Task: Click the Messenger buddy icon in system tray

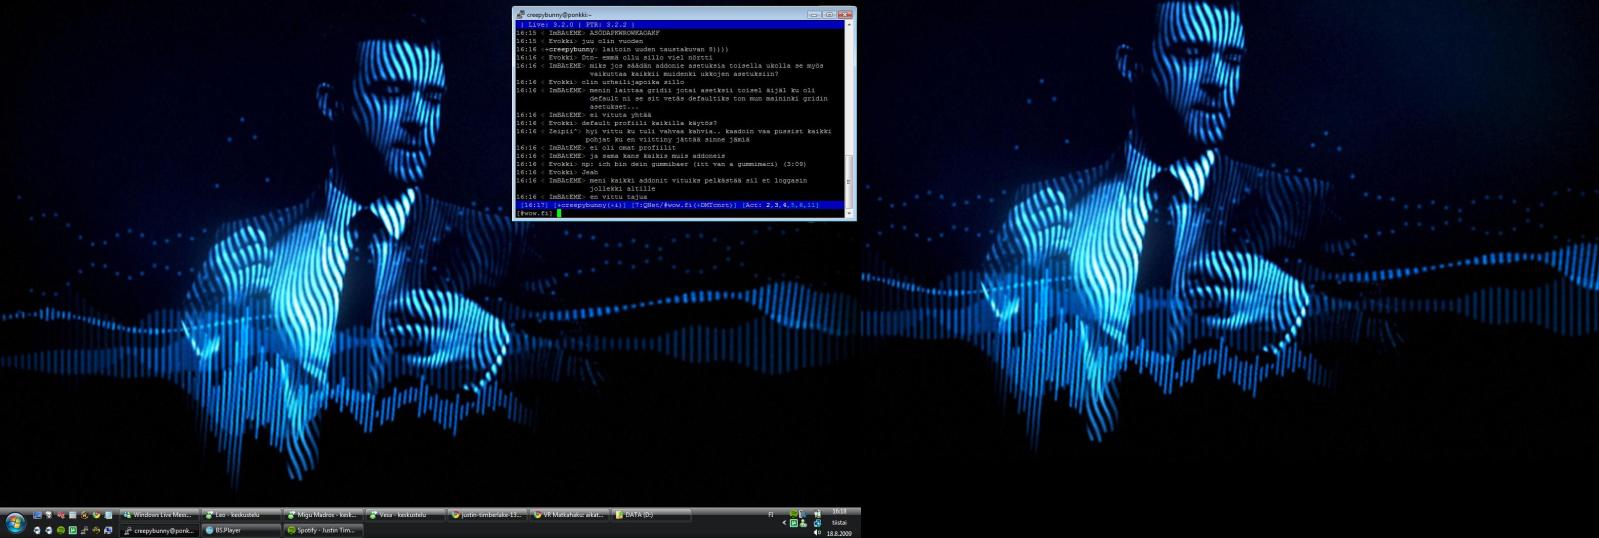Action: (803, 523)
